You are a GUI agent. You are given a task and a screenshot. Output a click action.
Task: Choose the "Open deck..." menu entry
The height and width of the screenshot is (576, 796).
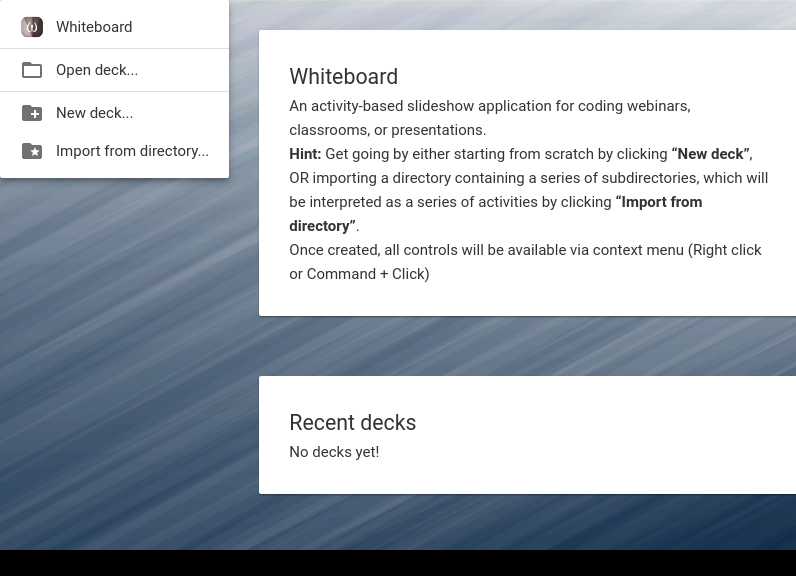(x=114, y=70)
